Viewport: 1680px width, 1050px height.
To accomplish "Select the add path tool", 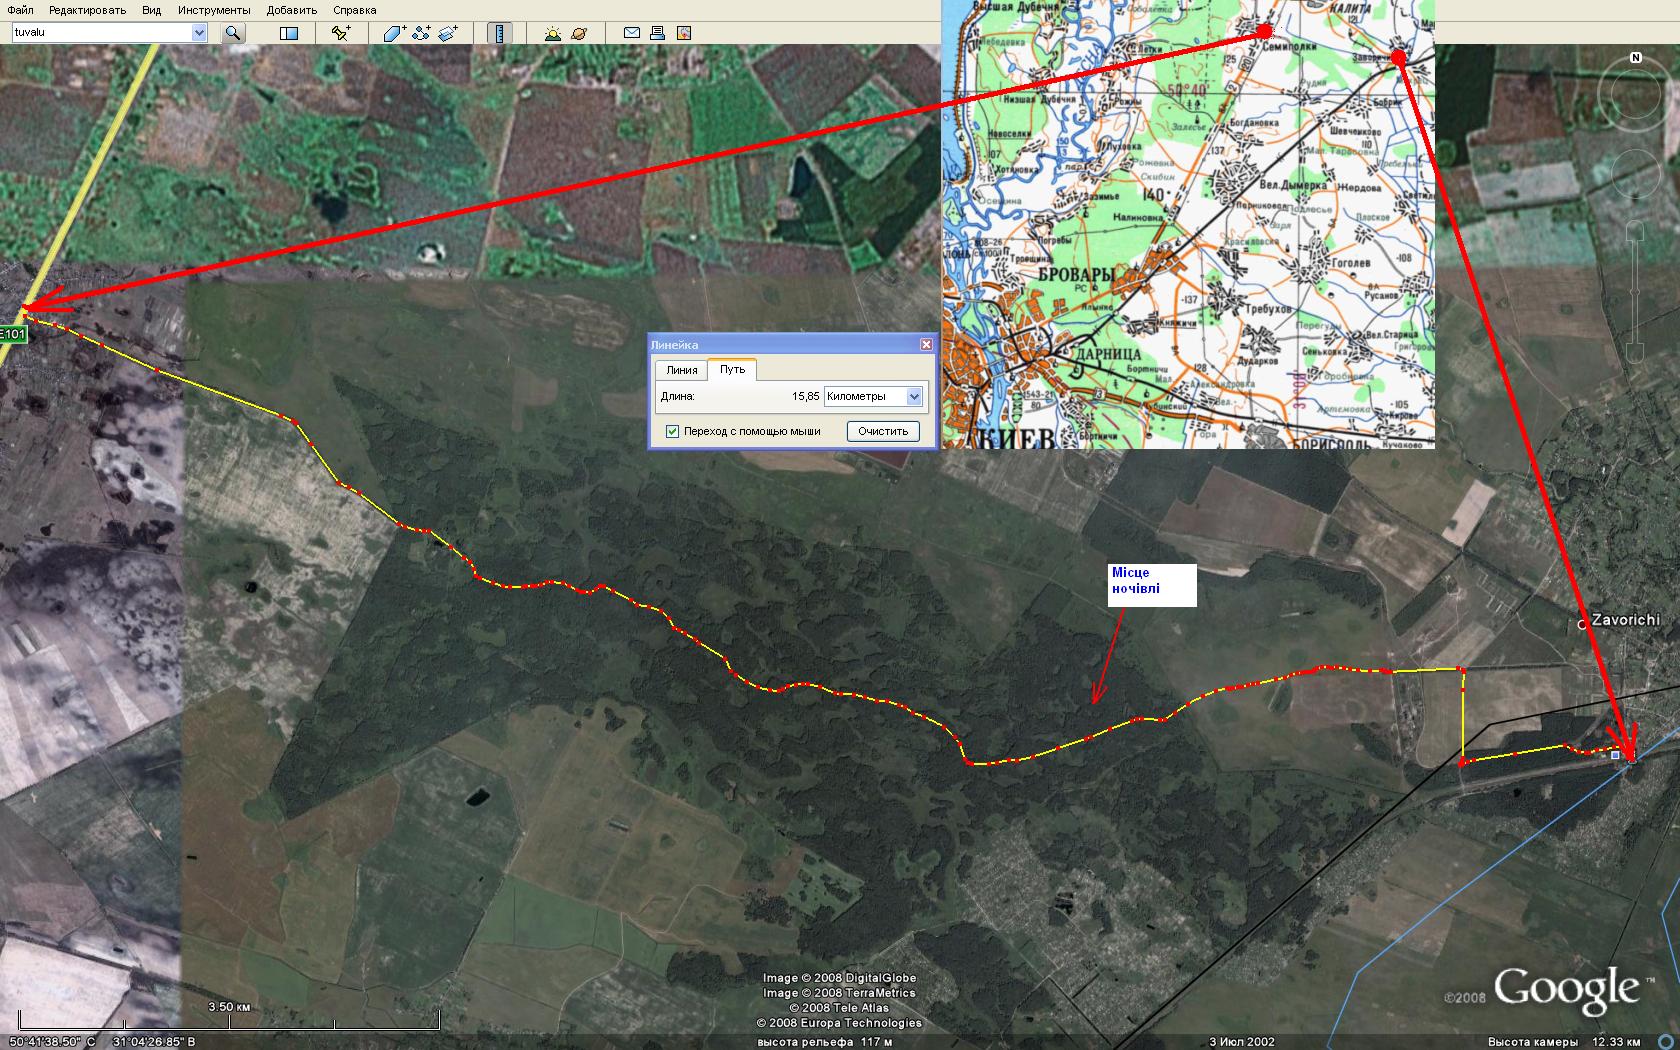I will pos(421,33).
